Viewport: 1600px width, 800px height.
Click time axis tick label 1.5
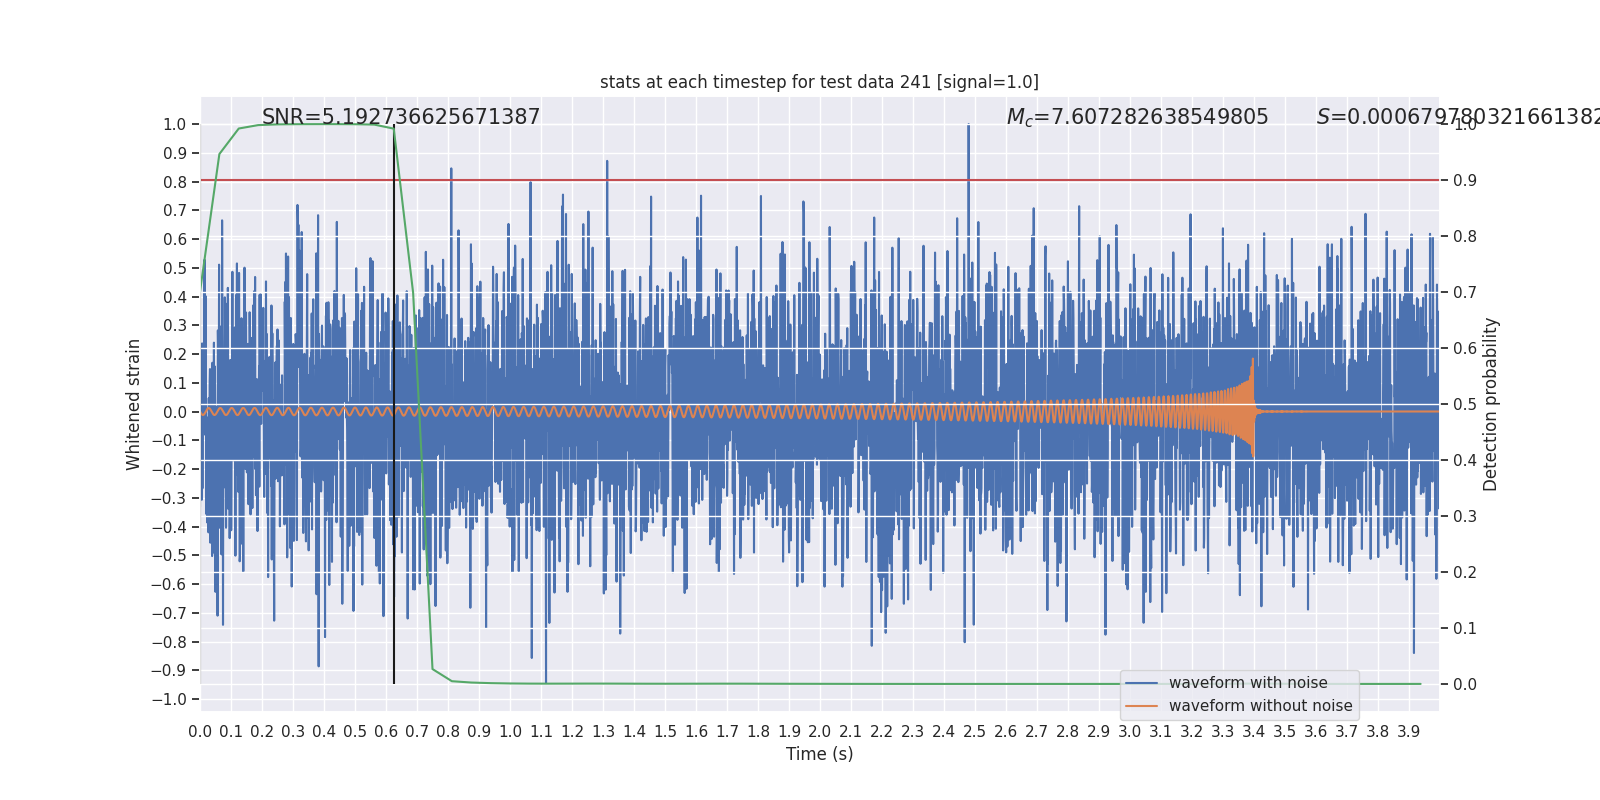point(665,732)
